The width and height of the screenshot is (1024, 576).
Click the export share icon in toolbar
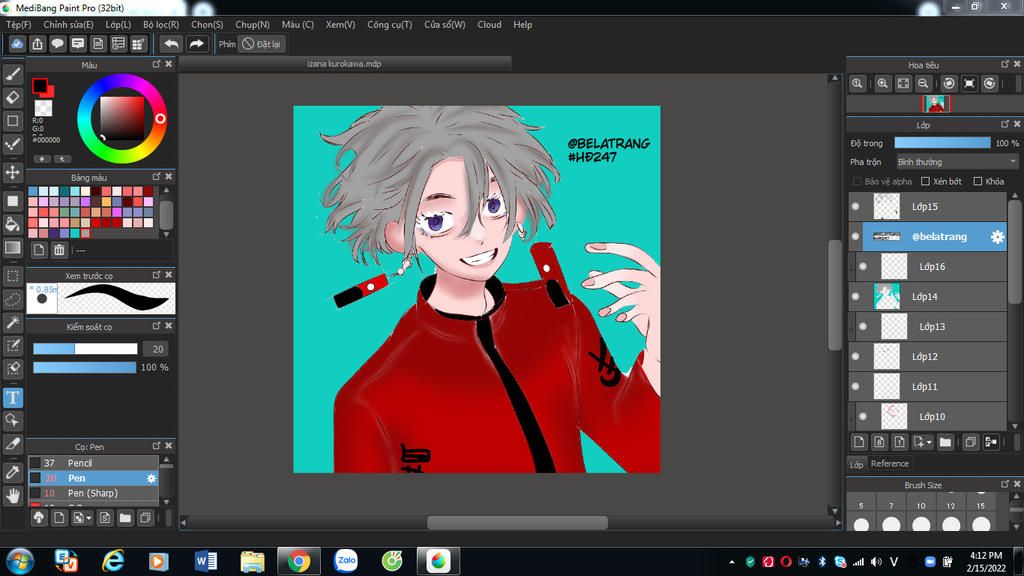point(37,44)
